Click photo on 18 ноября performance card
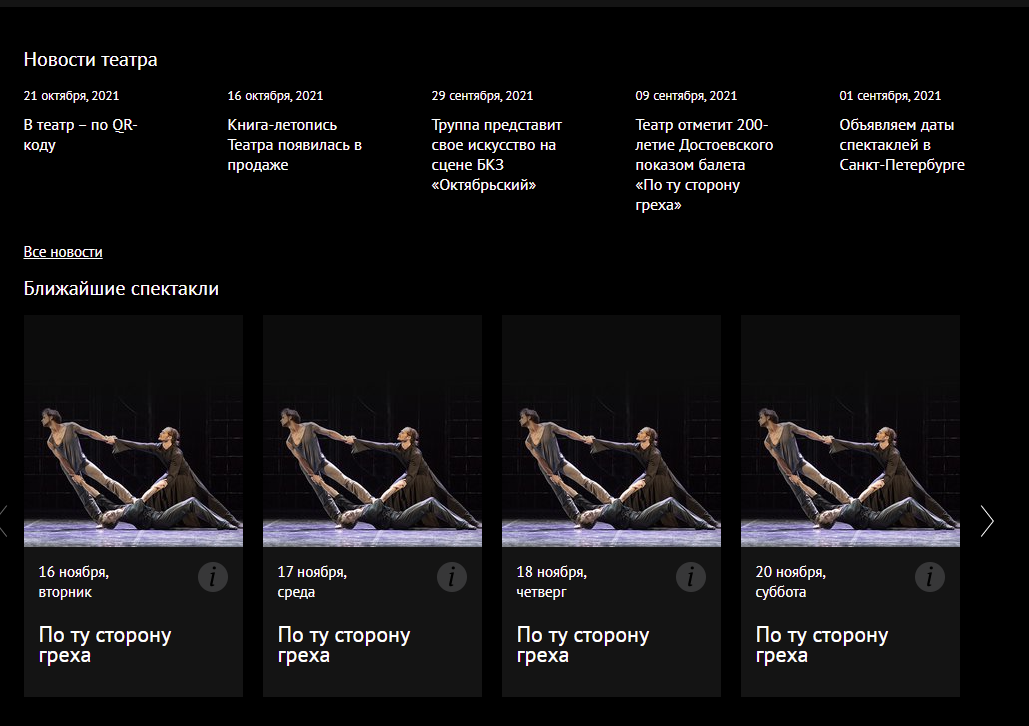1029x726 pixels. pos(611,431)
